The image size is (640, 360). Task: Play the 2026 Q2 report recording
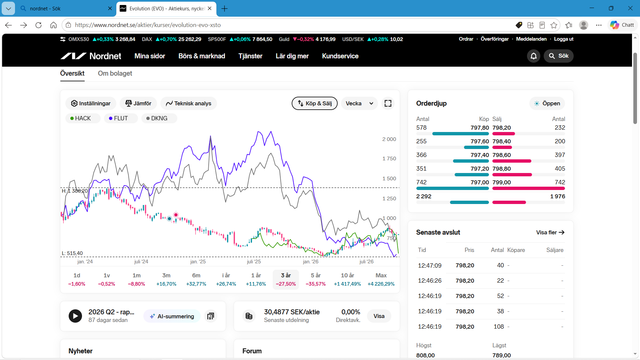(x=75, y=316)
